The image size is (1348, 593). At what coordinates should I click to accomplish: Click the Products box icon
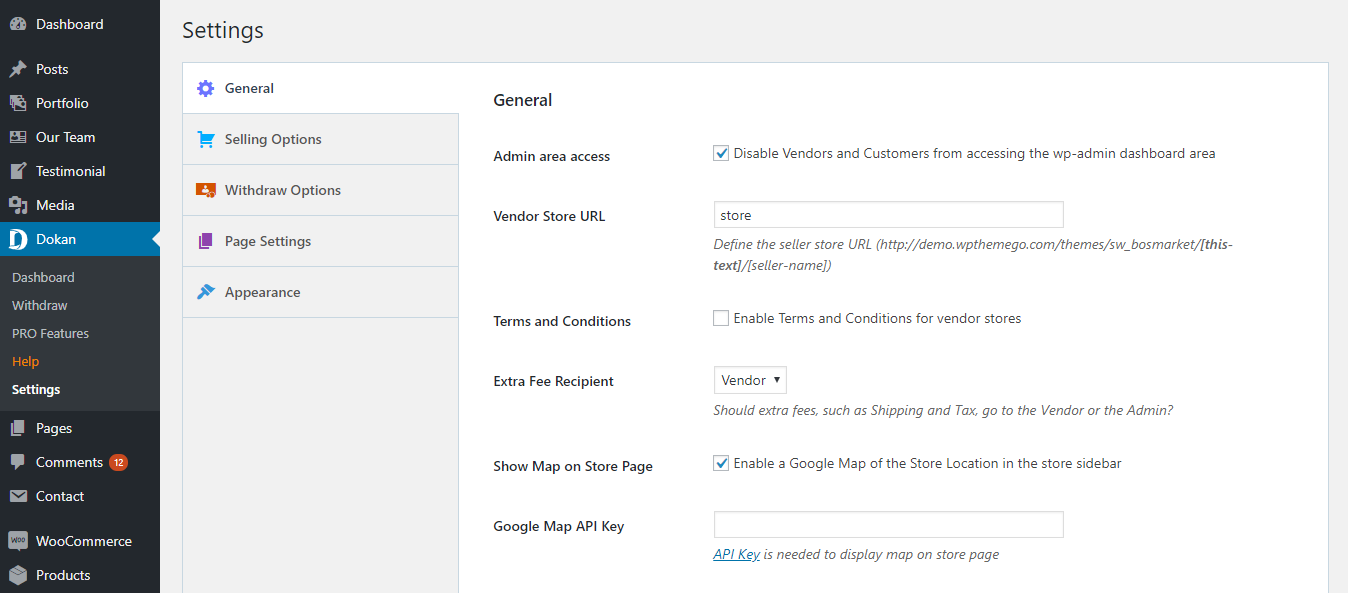click(18, 575)
